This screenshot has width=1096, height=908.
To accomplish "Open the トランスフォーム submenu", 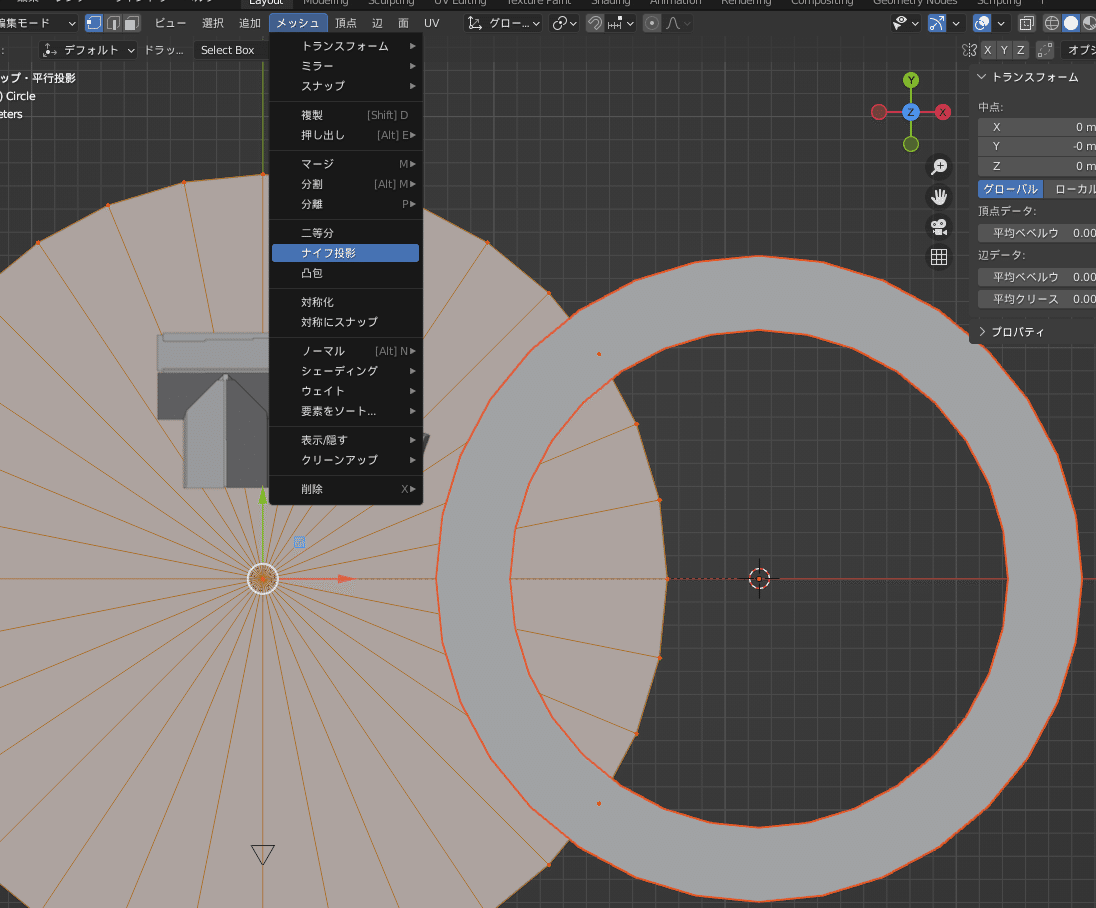I will (346, 46).
